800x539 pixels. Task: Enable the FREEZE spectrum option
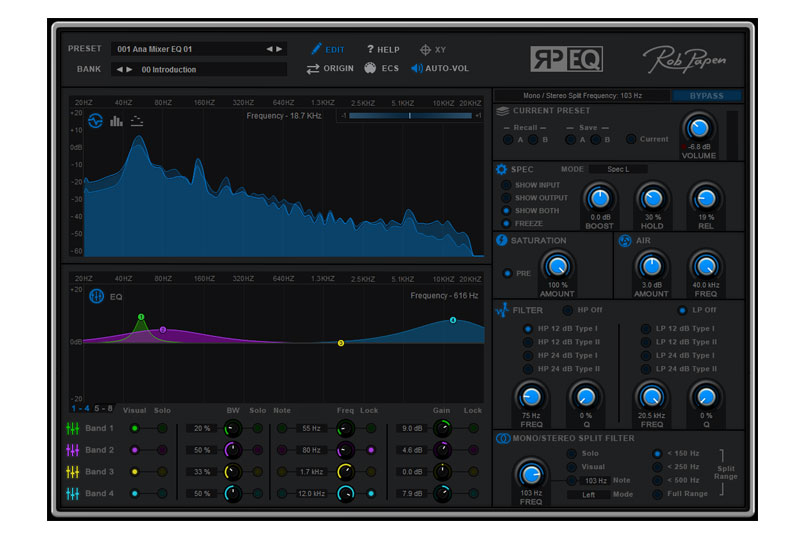coord(506,223)
